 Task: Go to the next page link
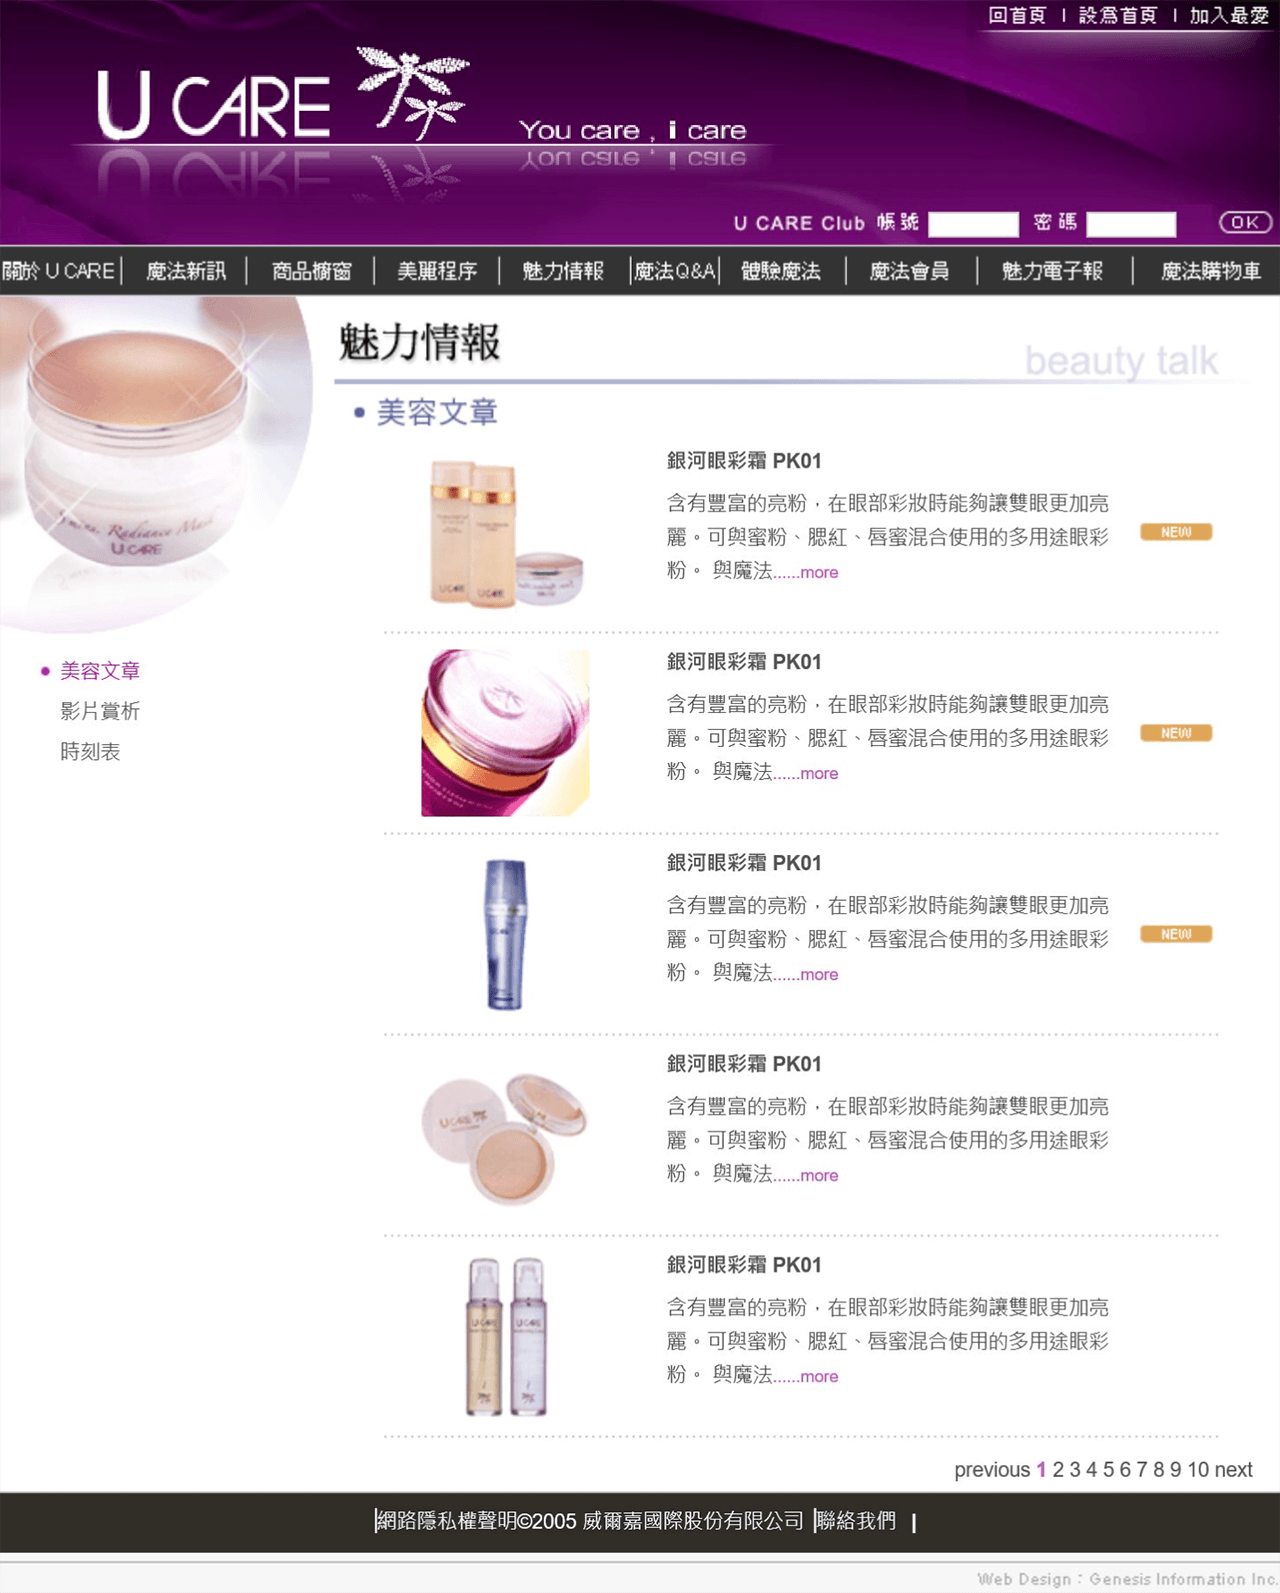(1234, 1470)
